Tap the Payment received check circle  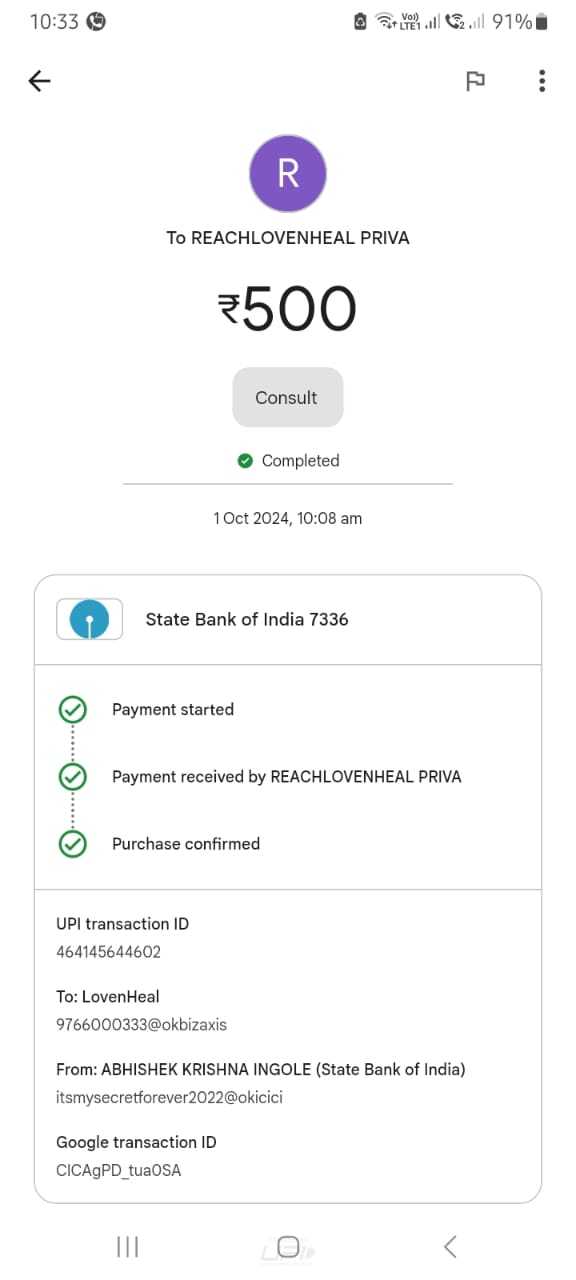click(x=72, y=777)
